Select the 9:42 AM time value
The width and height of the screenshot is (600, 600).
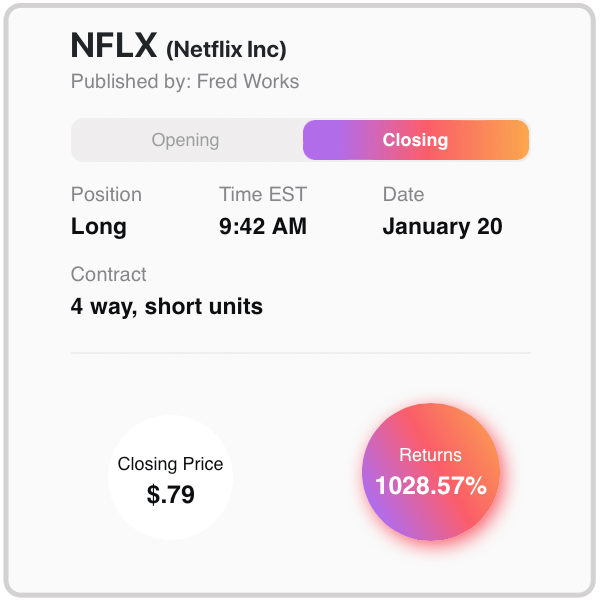click(263, 226)
